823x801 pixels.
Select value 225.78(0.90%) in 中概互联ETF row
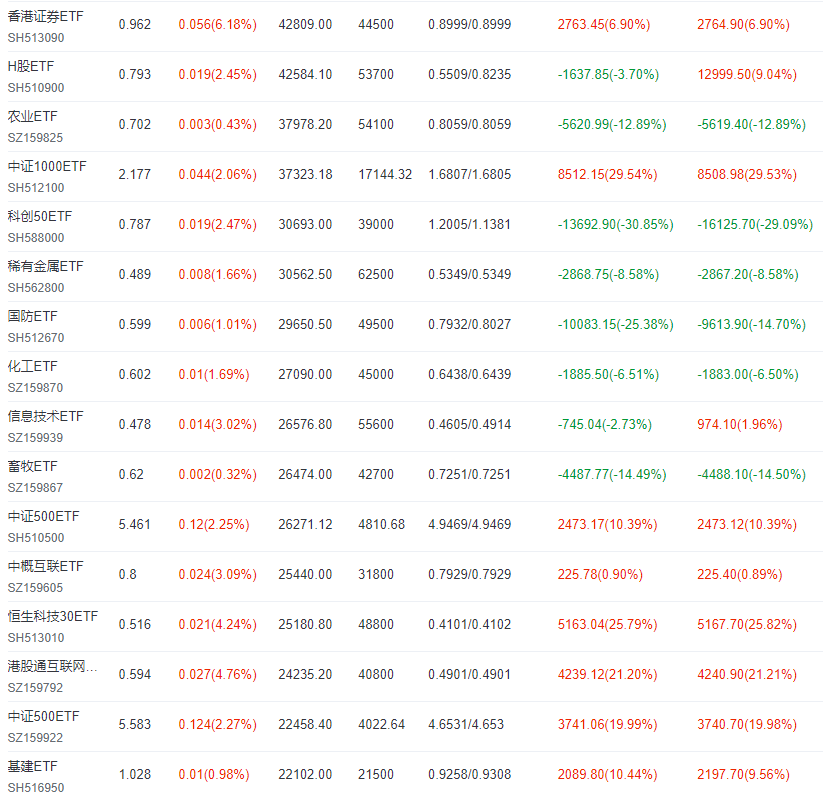(x=600, y=574)
